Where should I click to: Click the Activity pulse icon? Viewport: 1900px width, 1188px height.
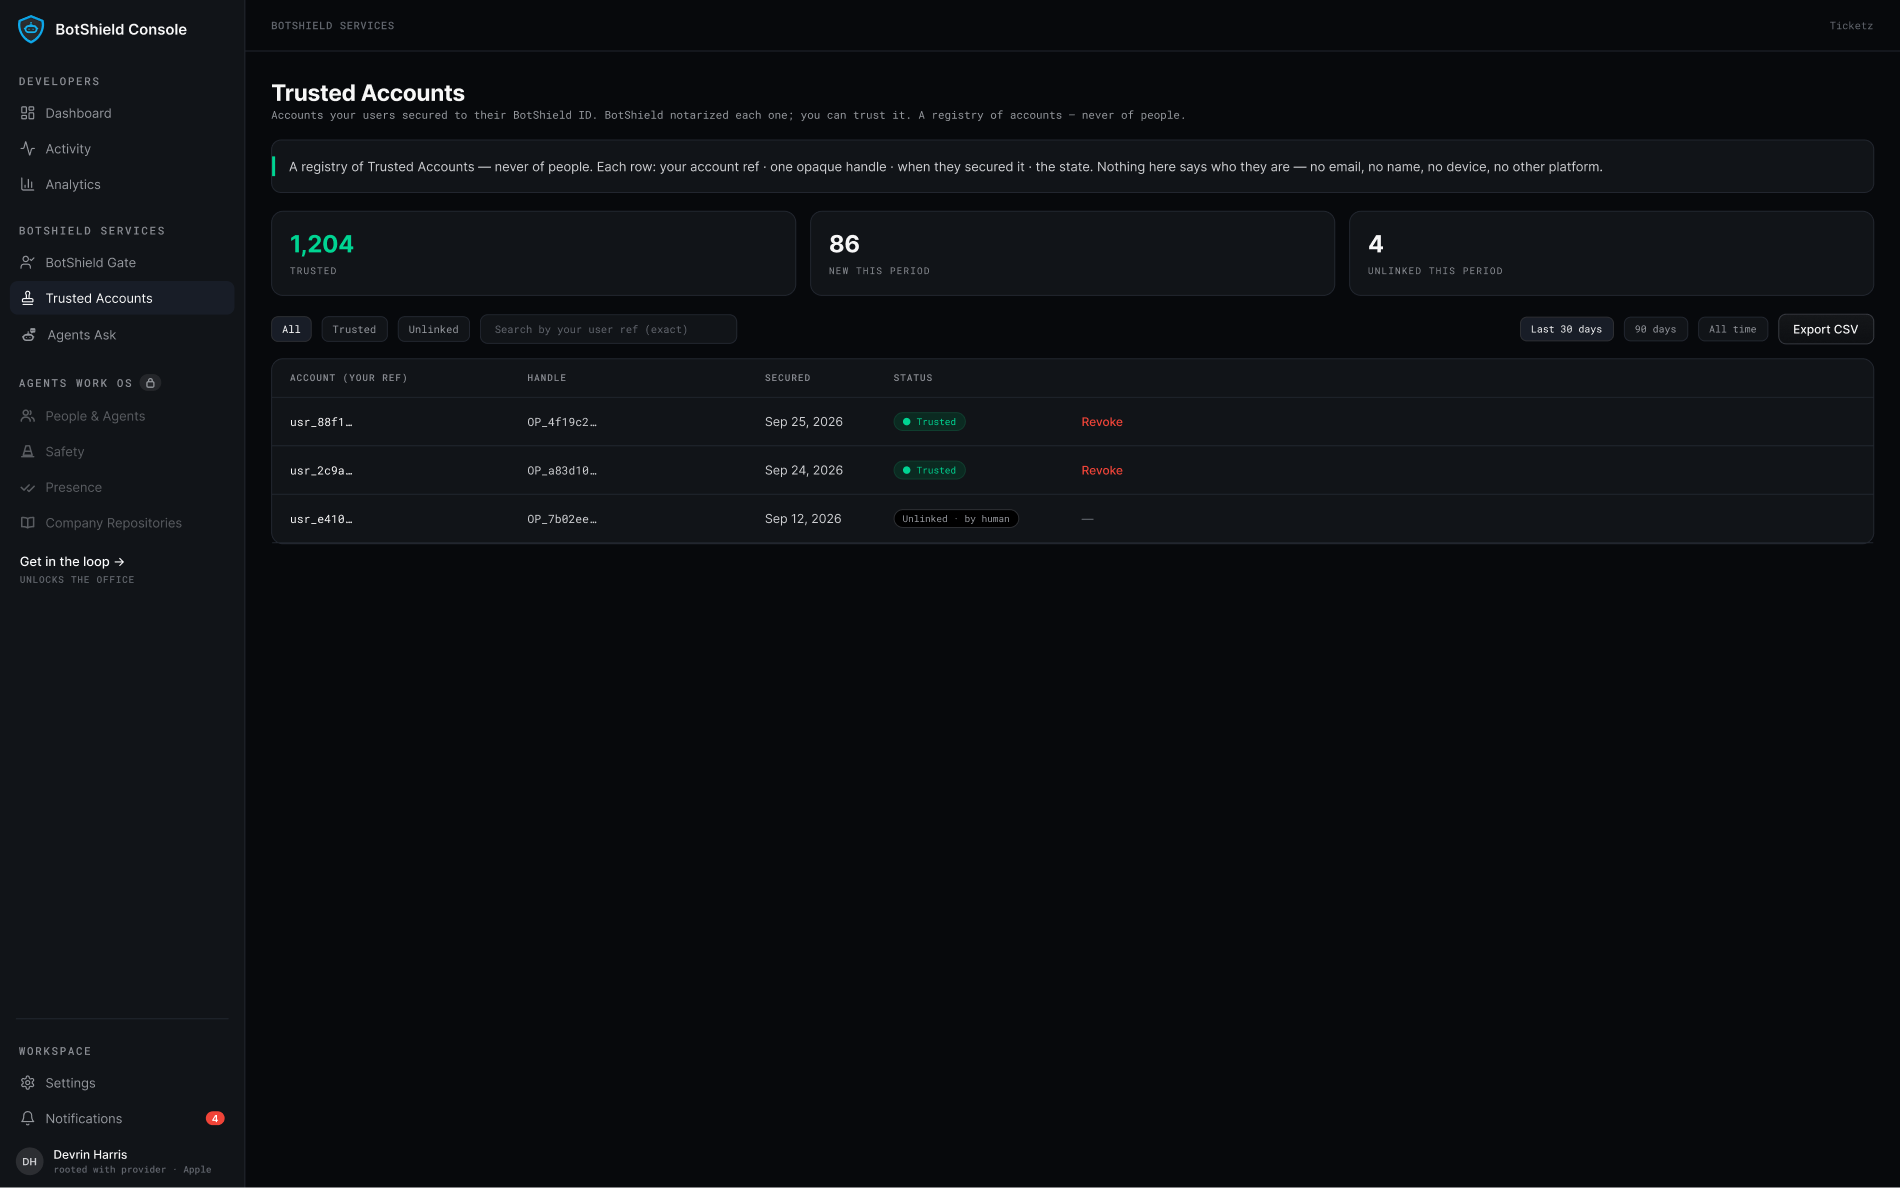pyautogui.click(x=28, y=149)
